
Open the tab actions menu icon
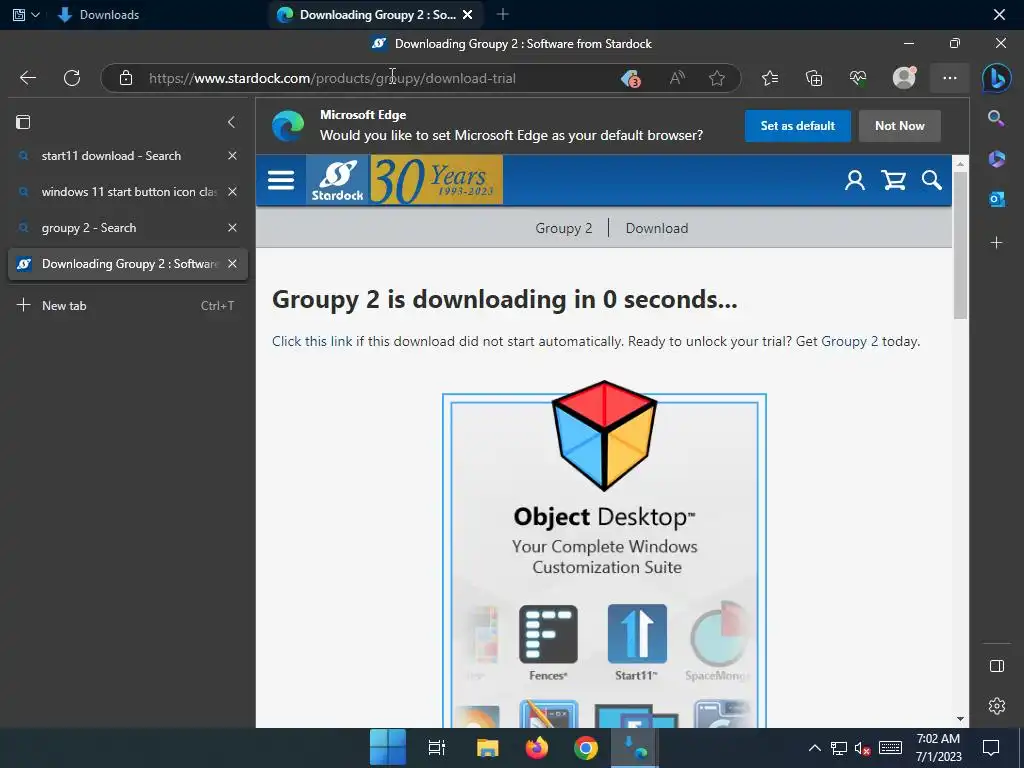pos(23,122)
